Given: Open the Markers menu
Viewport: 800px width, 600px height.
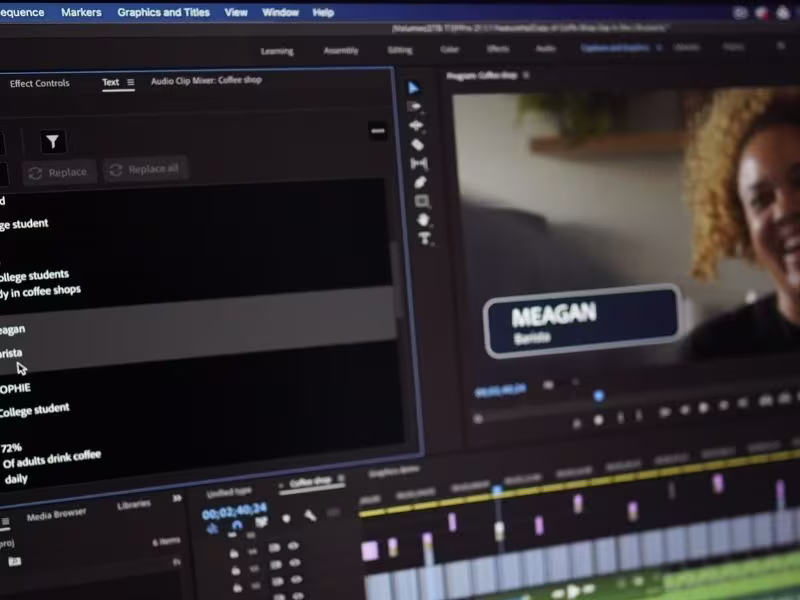Looking at the screenshot, I should click(x=81, y=12).
